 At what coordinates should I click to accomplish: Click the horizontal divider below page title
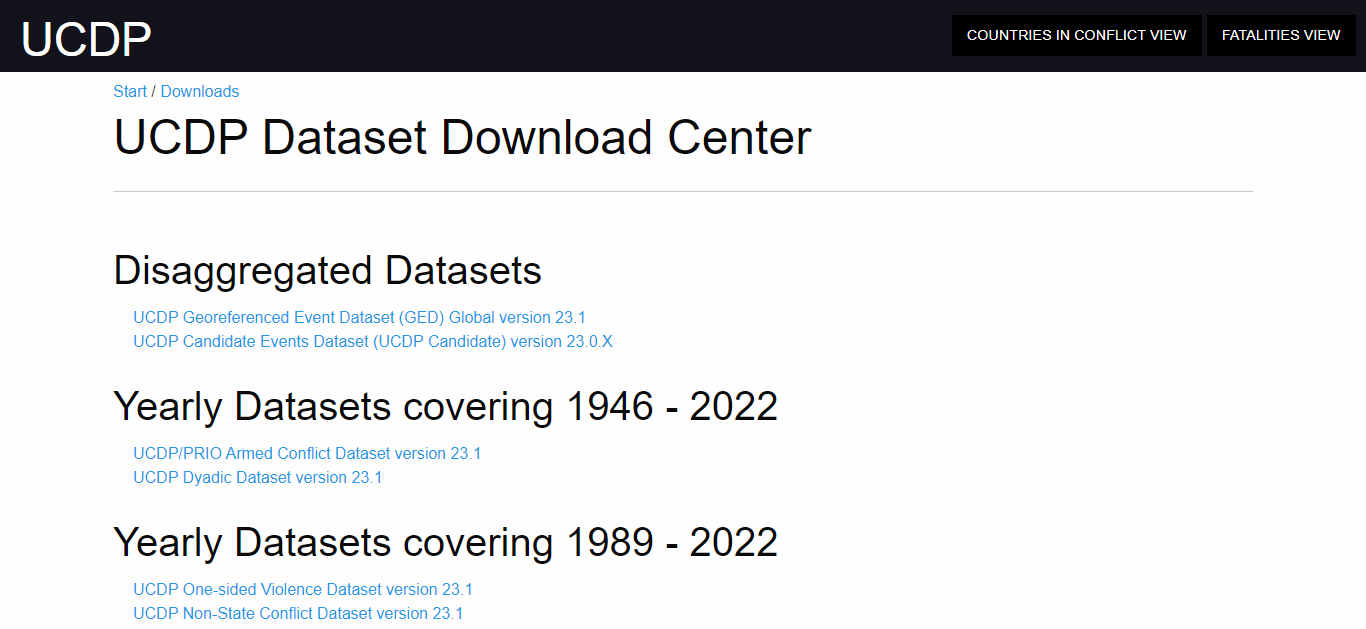click(x=682, y=191)
